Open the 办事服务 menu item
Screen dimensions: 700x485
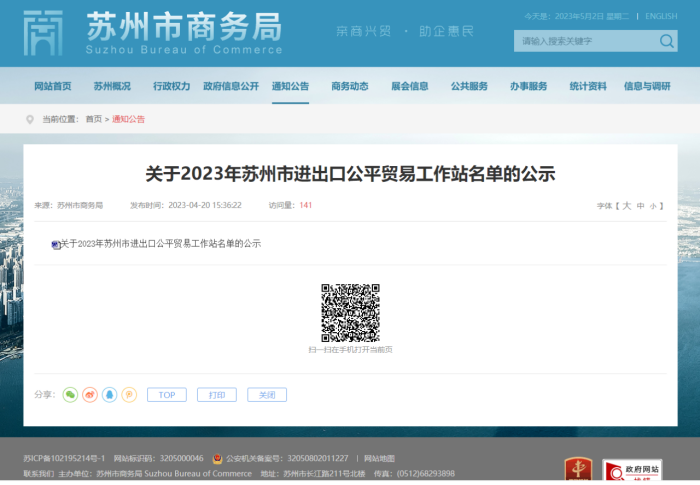(x=528, y=86)
